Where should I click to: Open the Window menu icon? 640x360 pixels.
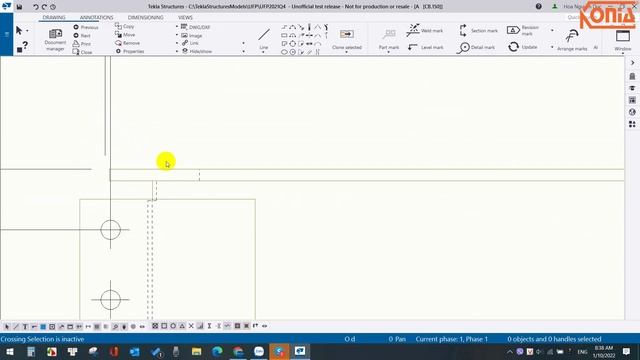(623, 36)
